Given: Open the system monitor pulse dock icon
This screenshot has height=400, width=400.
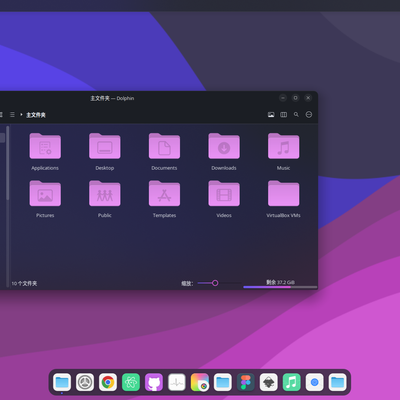Looking at the screenshot, I should point(177,382).
